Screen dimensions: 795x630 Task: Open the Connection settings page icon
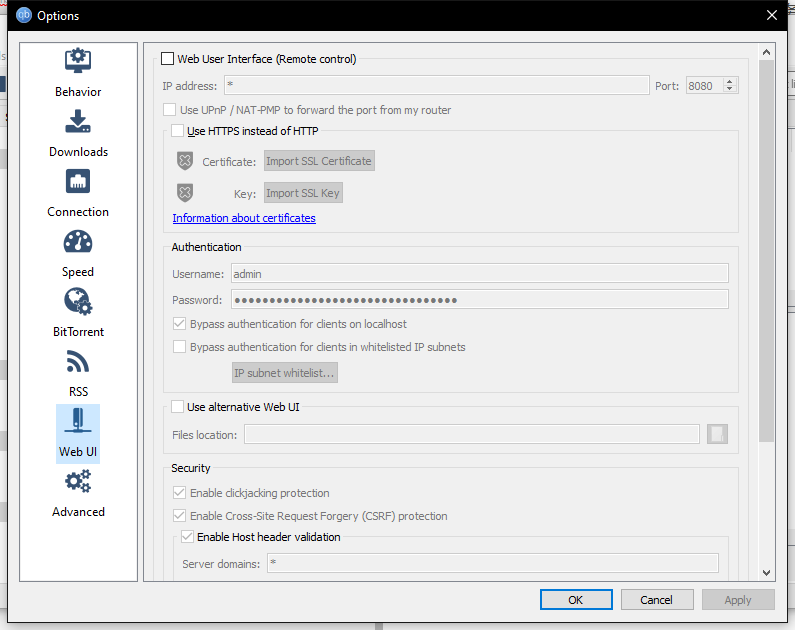point(78,181)
